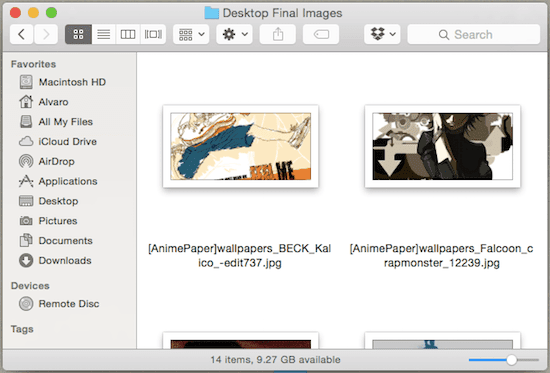The image size is (550, 373).
Task: Adjust the icon size slider
Action: [511, 360]
